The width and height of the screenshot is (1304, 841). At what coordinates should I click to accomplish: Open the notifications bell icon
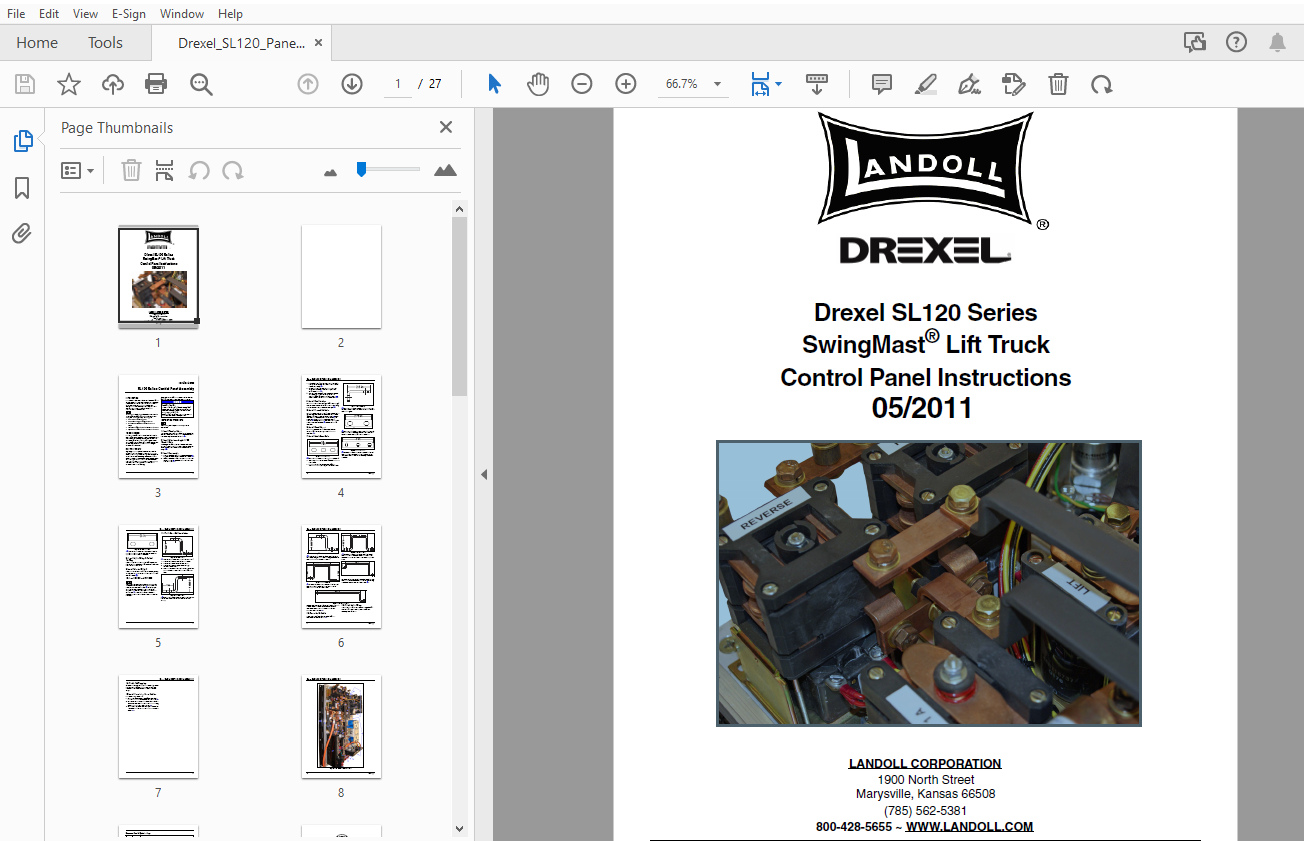point(1277,42)
